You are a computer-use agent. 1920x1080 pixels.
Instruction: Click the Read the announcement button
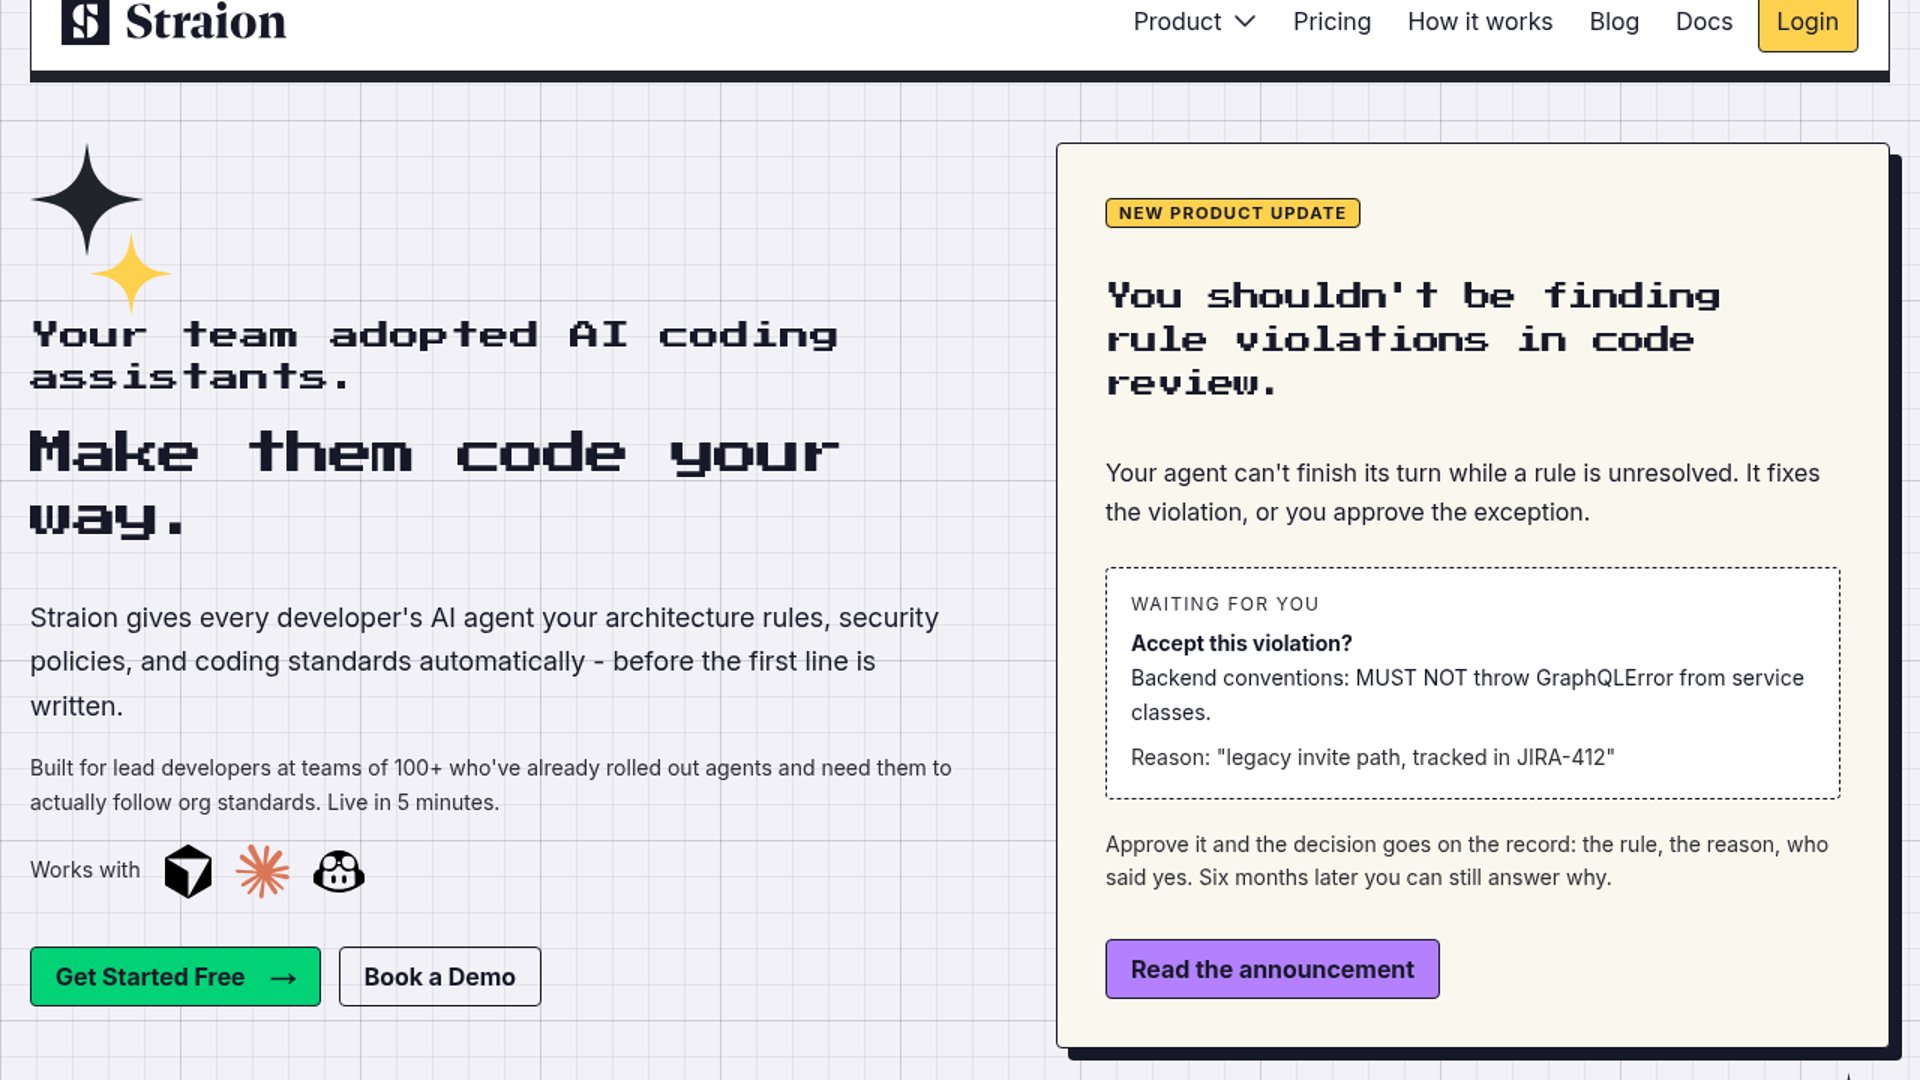tap(1272, 969)
